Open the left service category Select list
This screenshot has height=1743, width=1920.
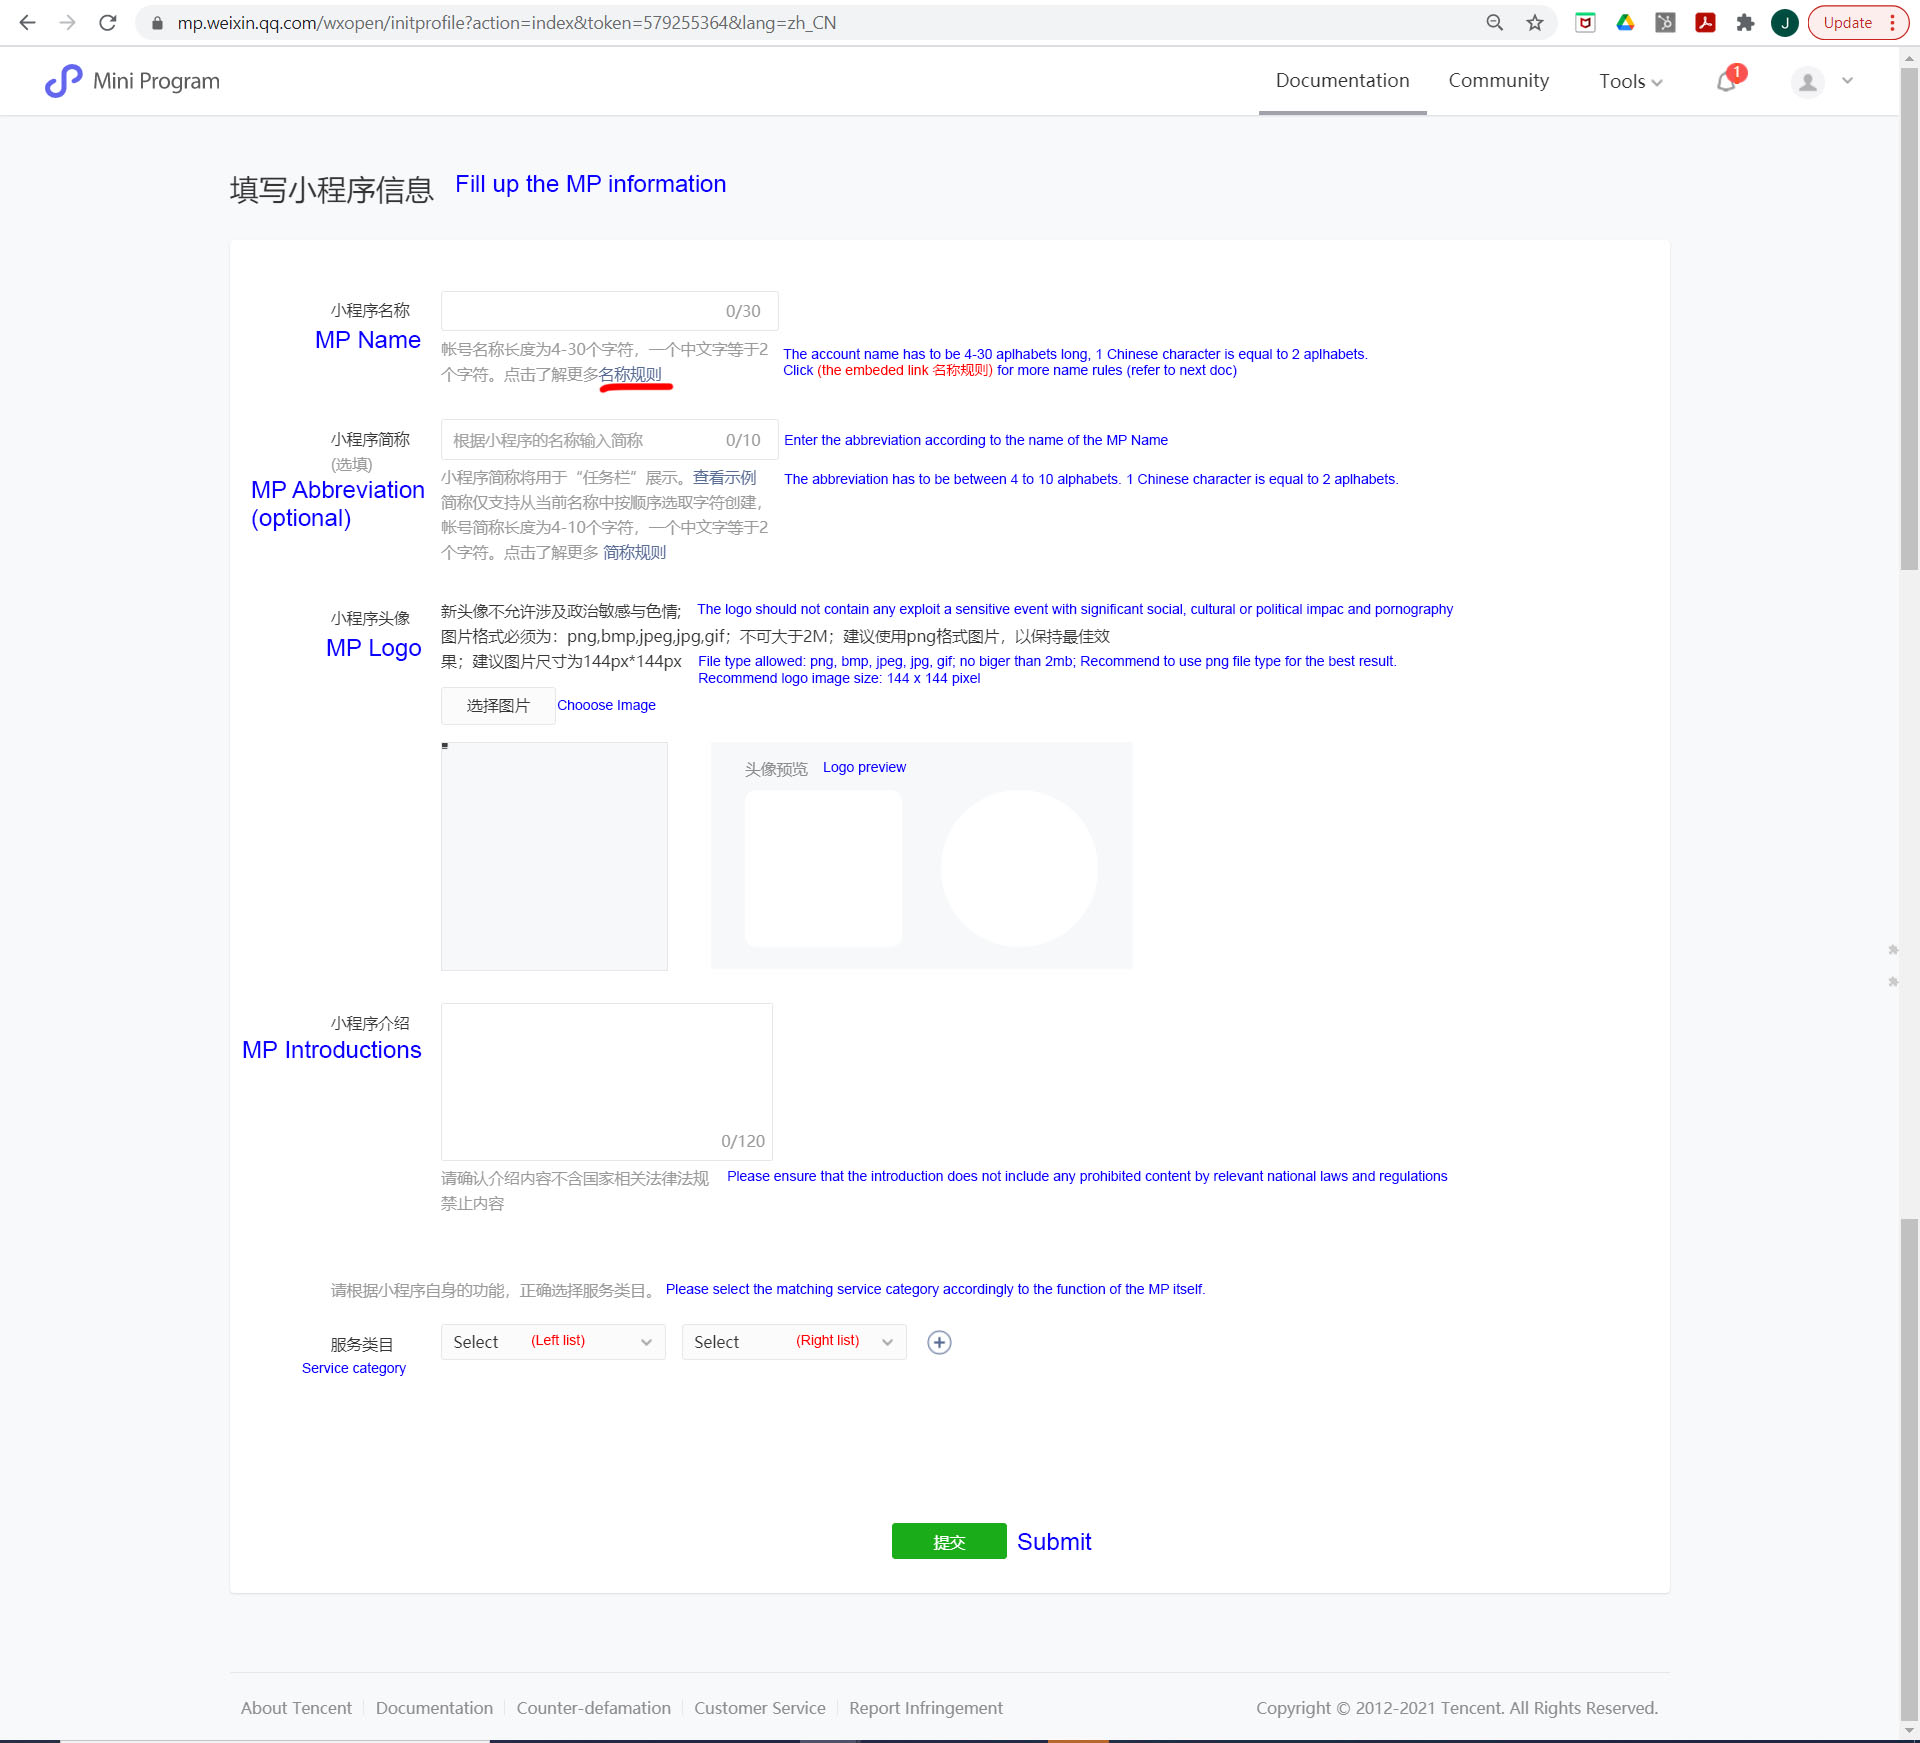tap(552, 1342)
